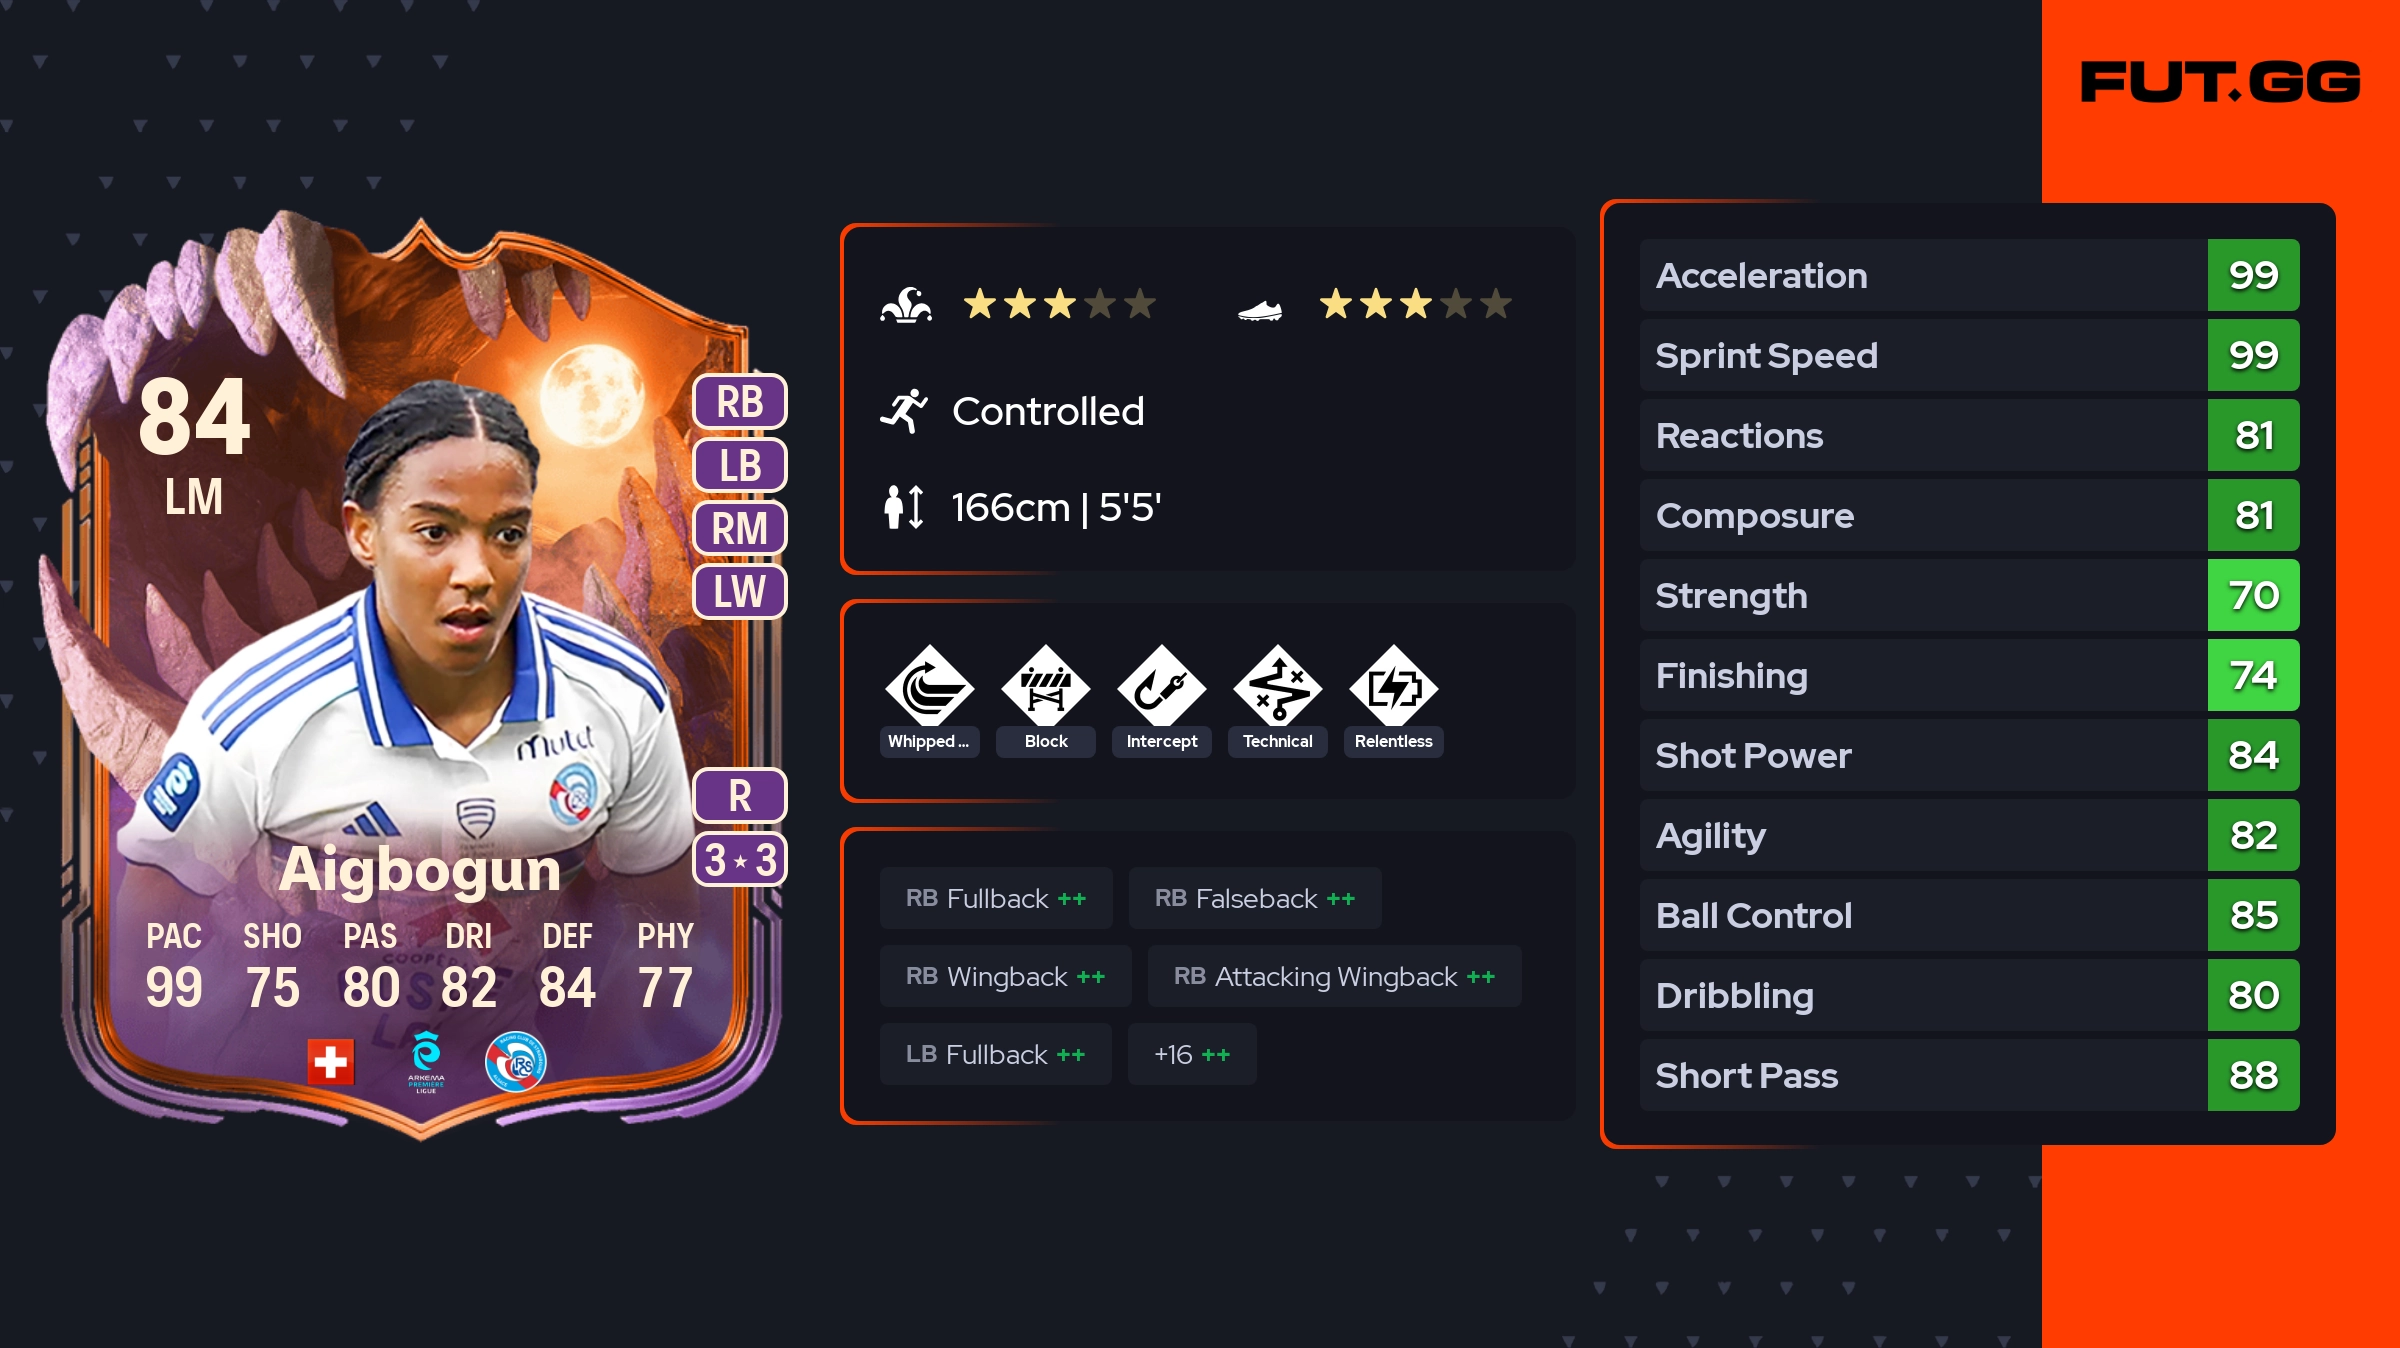Select the LW alternate position badge
The image size is (2400, 1348).
click(x=740, y=591)
